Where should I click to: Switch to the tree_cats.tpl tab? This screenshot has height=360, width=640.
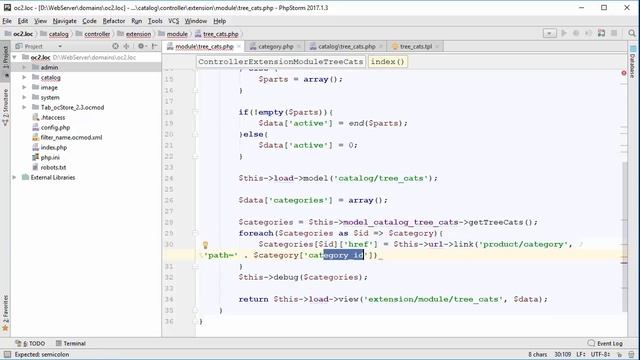(416, 47)
